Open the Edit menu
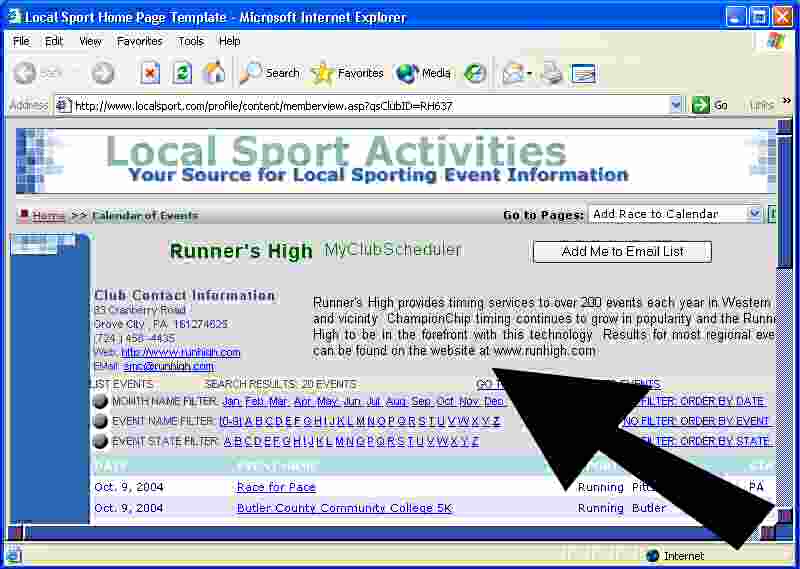Image resolution: width=800 pixels, height=569 pixels. coord(54,41)
